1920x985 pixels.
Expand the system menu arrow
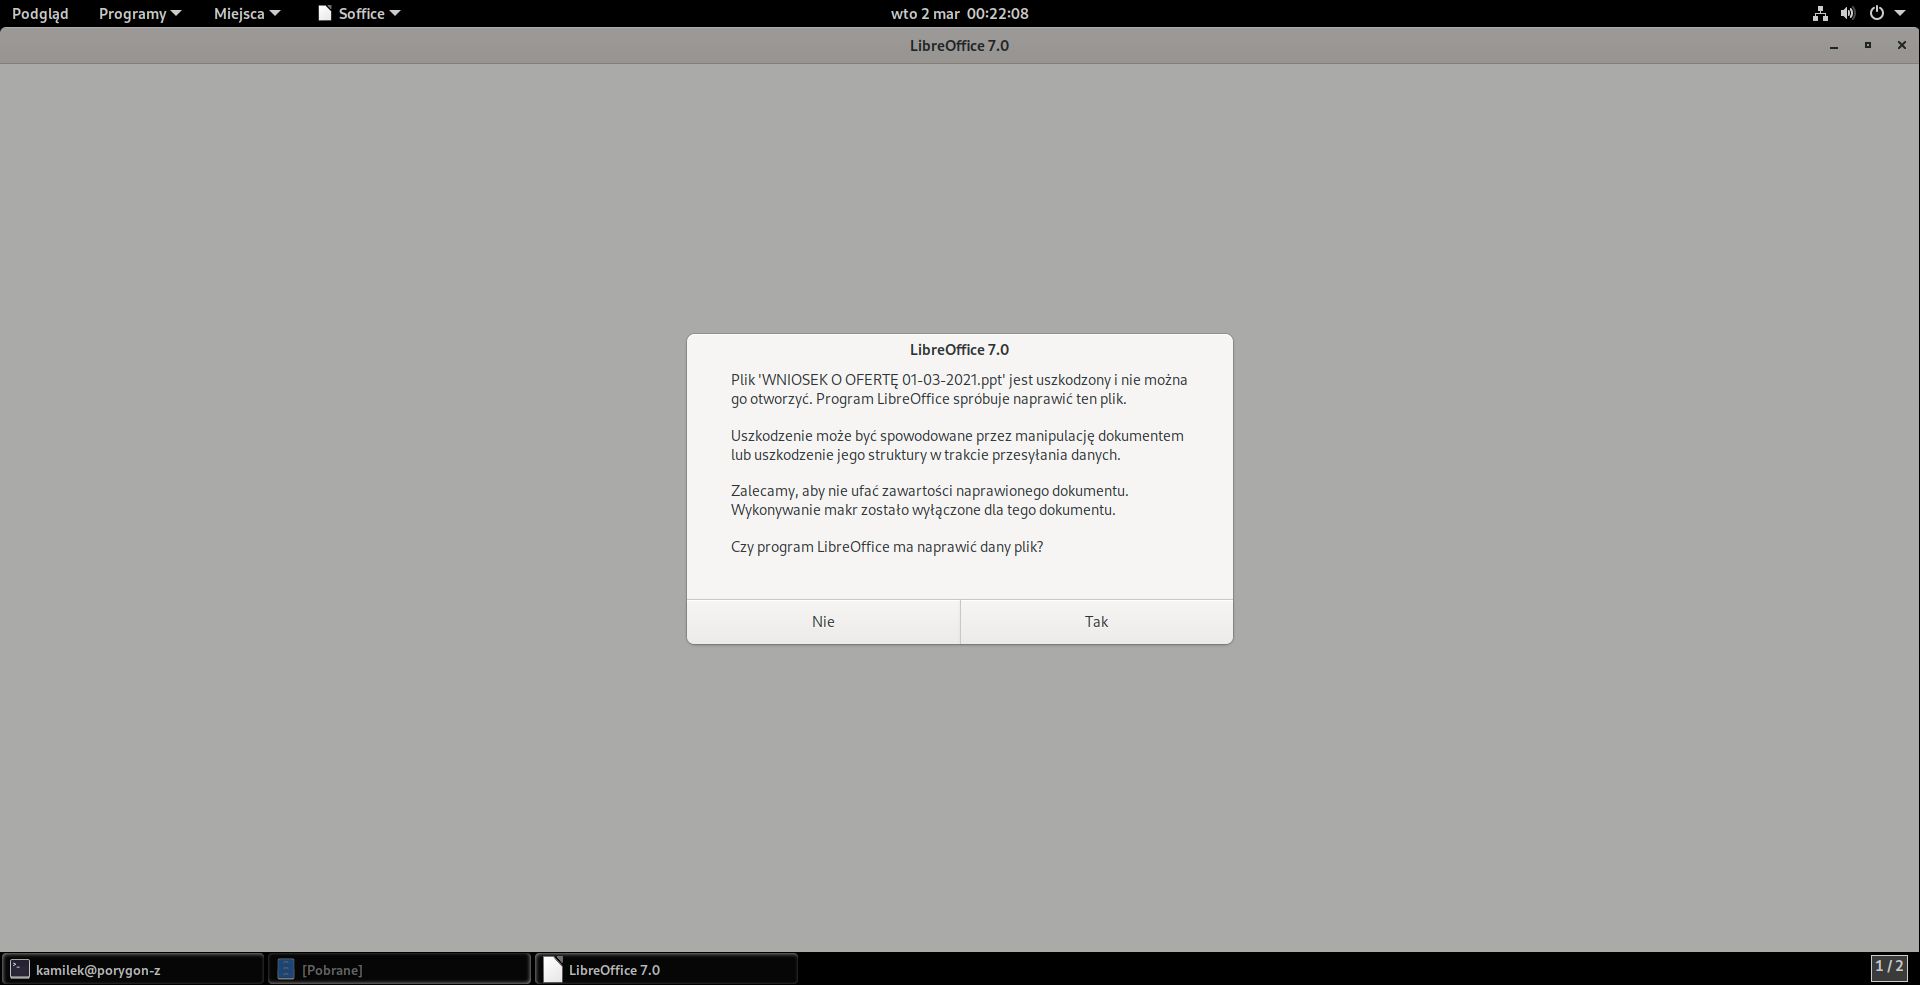(1900, 14)
